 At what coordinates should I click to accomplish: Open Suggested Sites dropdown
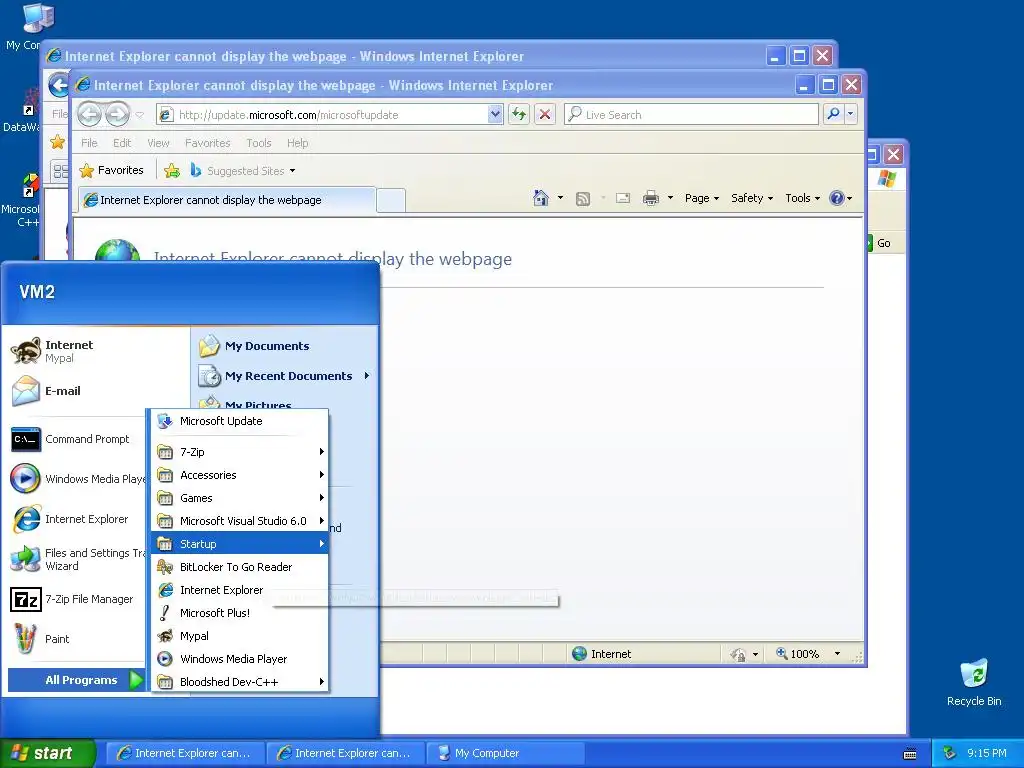pyautogui.click(x=292, y=171)
